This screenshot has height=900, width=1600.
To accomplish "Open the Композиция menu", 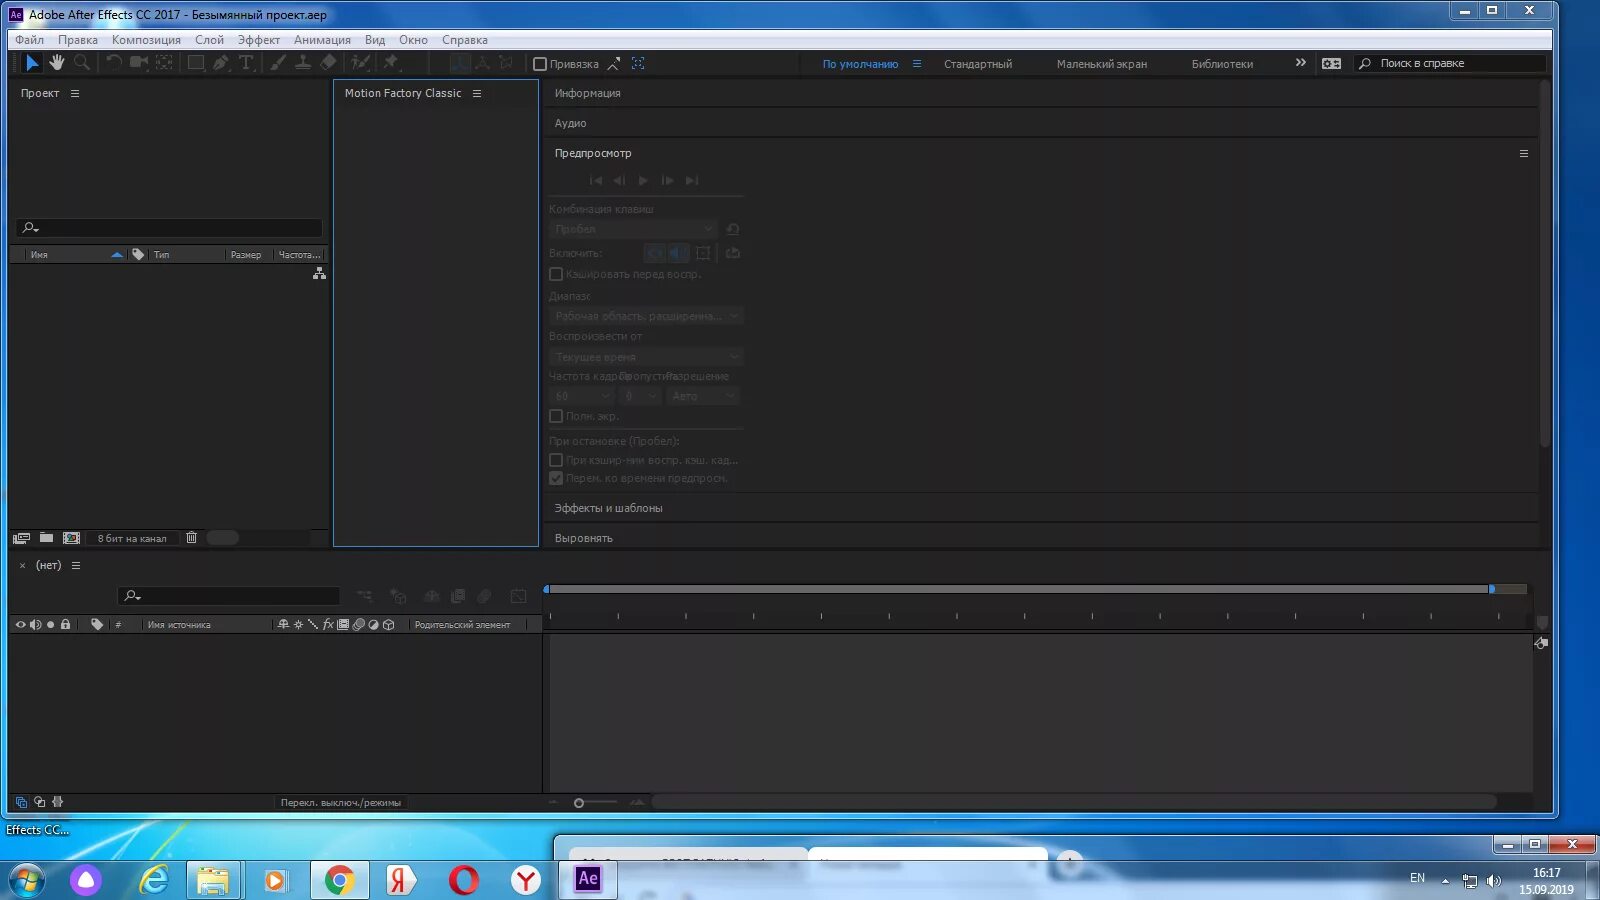I will point(146,40).
